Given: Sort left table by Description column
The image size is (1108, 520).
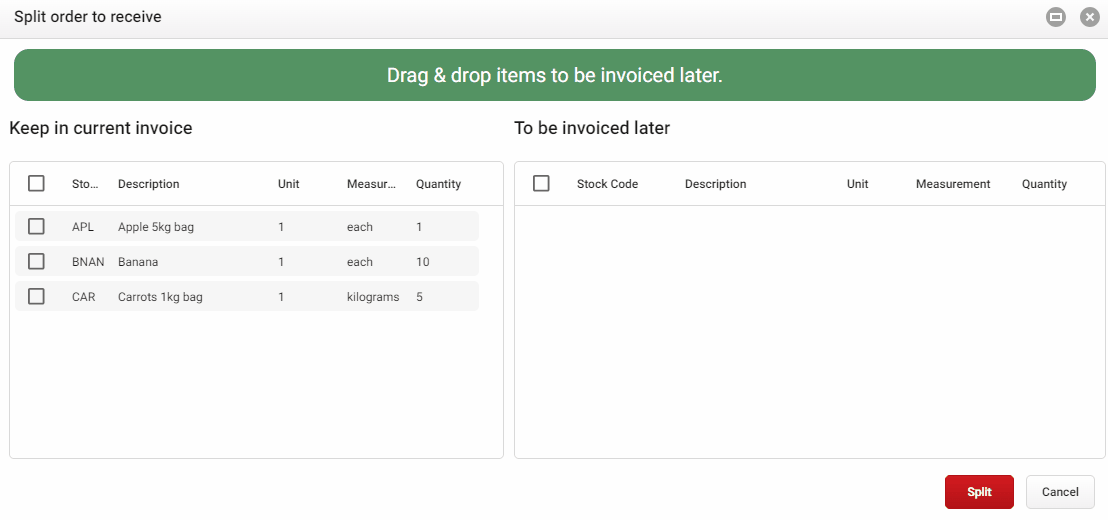Looking at the screenshot, I should pos(149,184).
